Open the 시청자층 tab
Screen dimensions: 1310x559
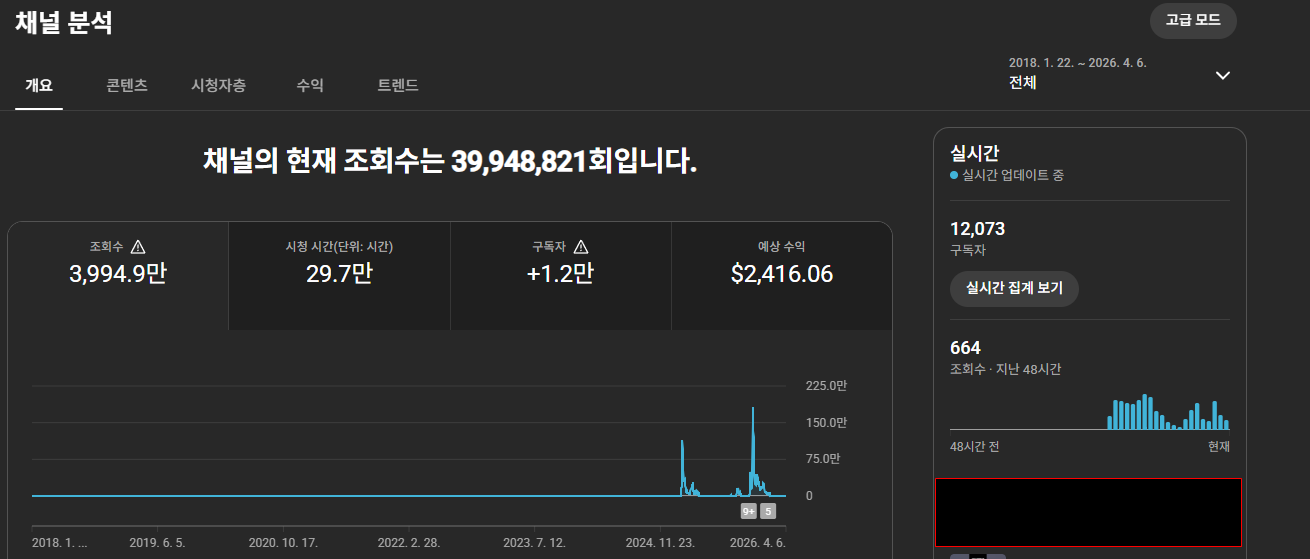coord(218,86)
